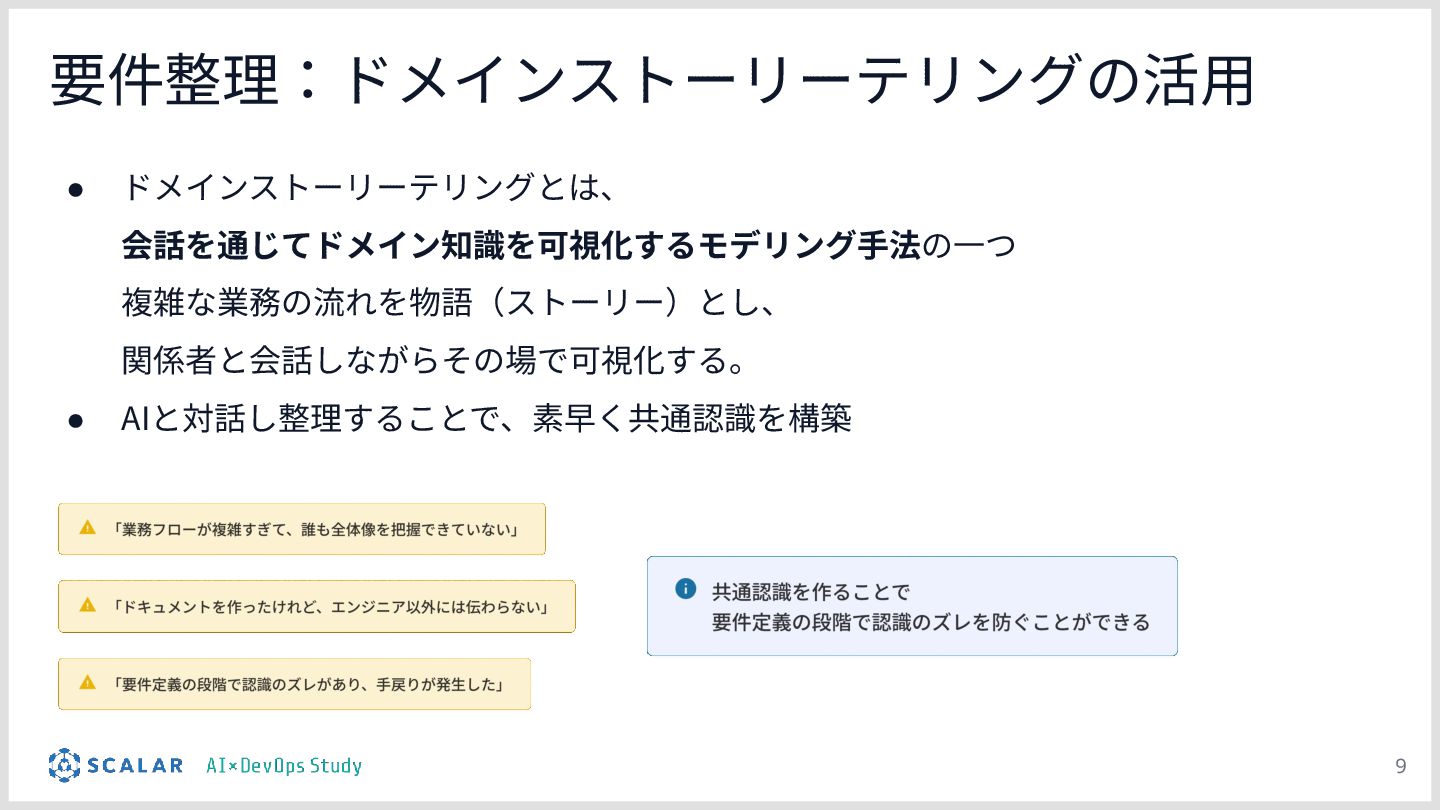The image size is (1440, 810).
Task: Select the slide title 要件整理：ドメインストーリーテリングの活用
Action: (x=652, y=82)
